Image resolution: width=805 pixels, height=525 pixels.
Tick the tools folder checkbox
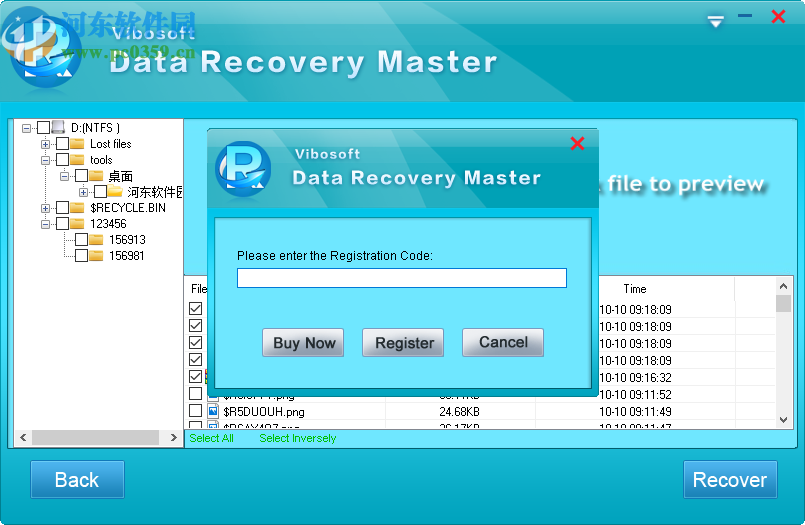[63, 160]
